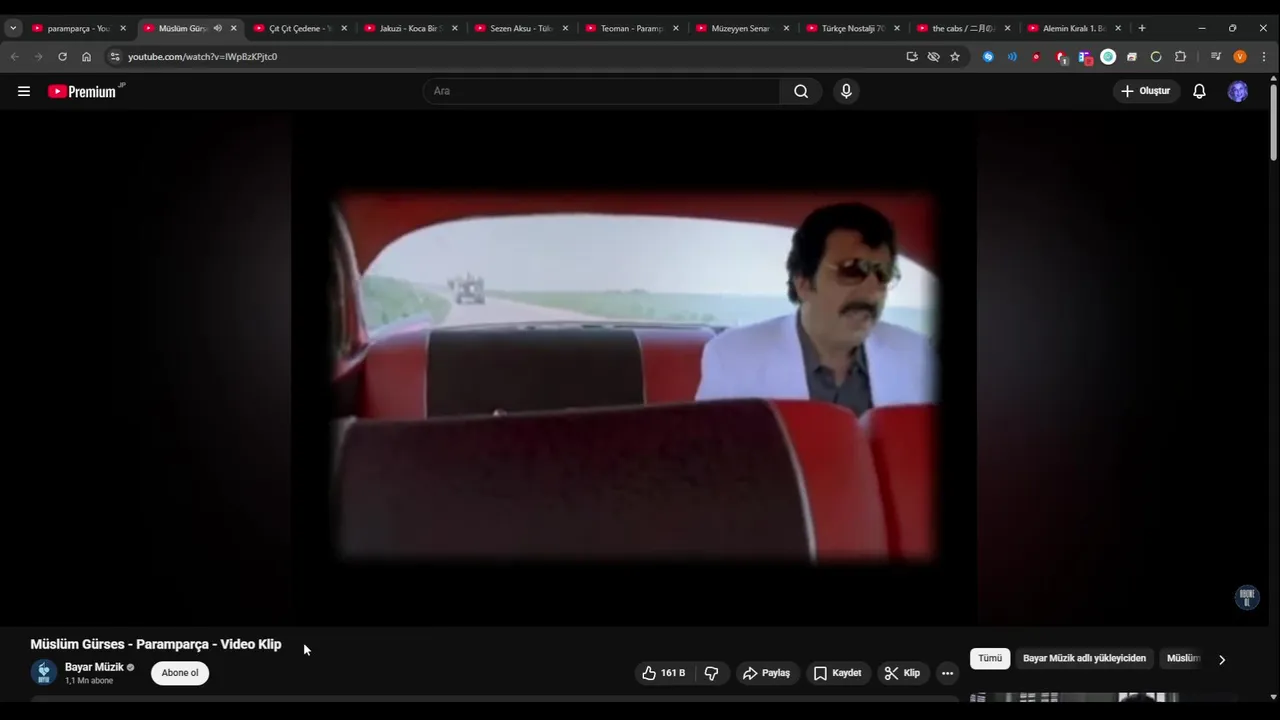
Task: Close the Teoman - Paramparça tab
Action: coord(676,28)
